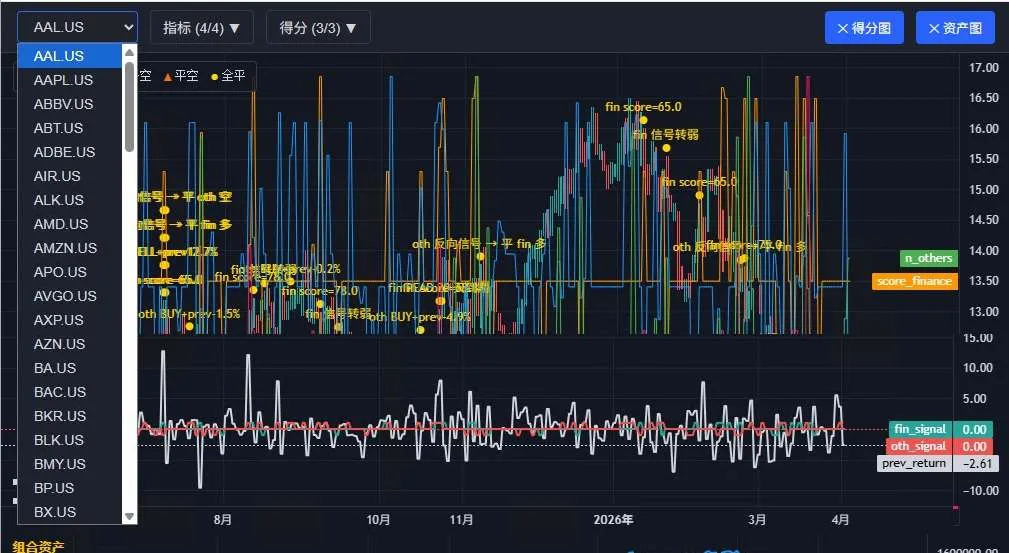Click the score_finance series label
The image size is (1009, 553).
click(x=914, y=281)
